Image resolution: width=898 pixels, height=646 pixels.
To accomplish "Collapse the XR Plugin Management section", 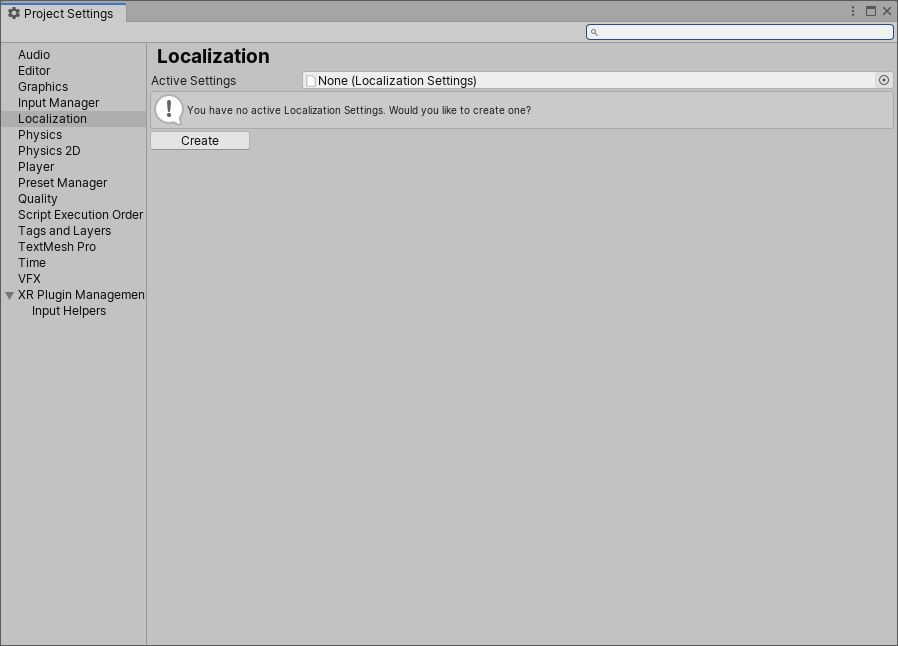I will pos(10,294).
